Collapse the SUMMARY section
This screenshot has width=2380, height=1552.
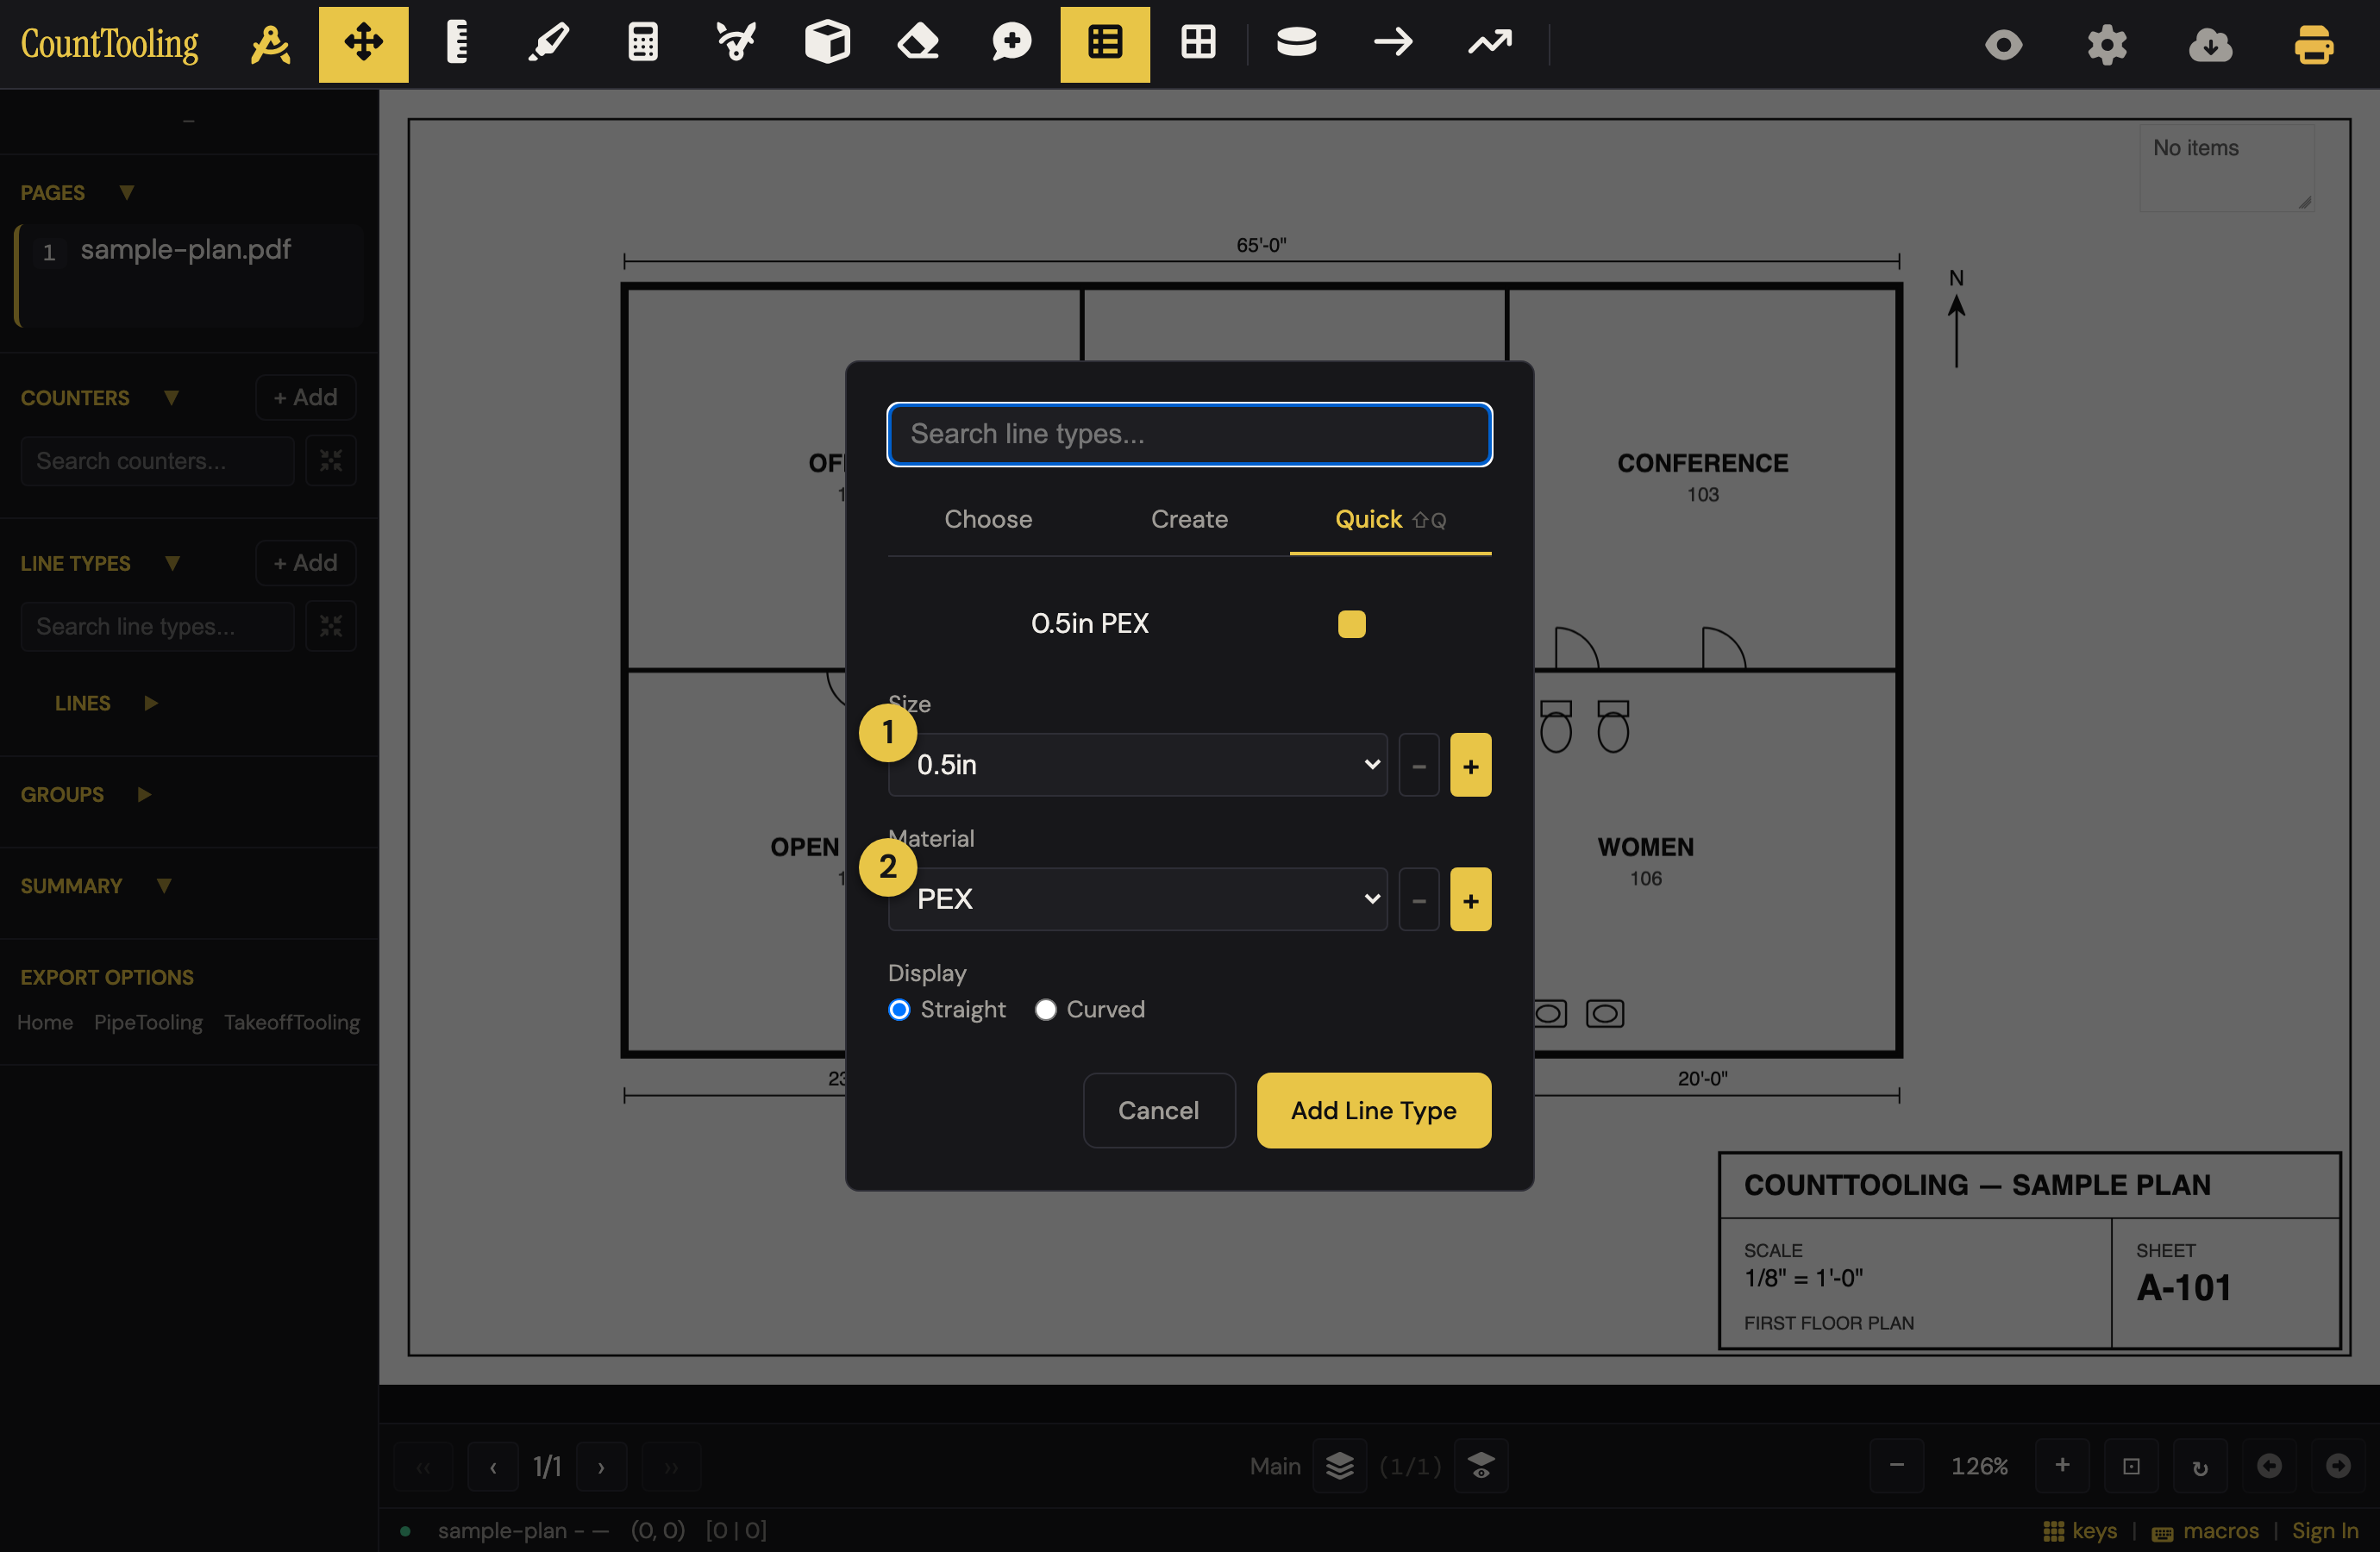[164, 886]
